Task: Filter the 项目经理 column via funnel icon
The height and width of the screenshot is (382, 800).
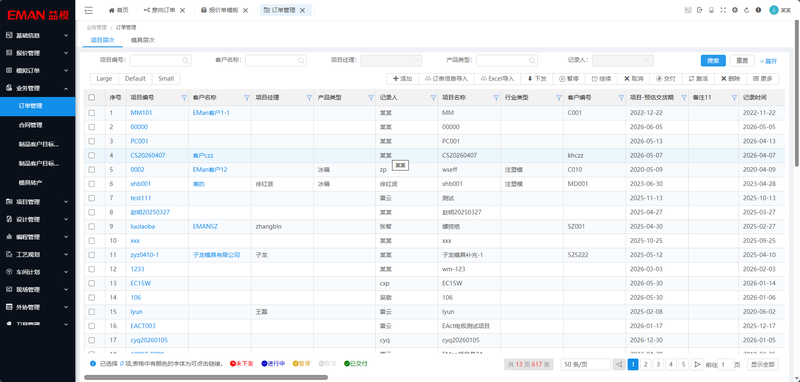Action: (x=309, y=97)
